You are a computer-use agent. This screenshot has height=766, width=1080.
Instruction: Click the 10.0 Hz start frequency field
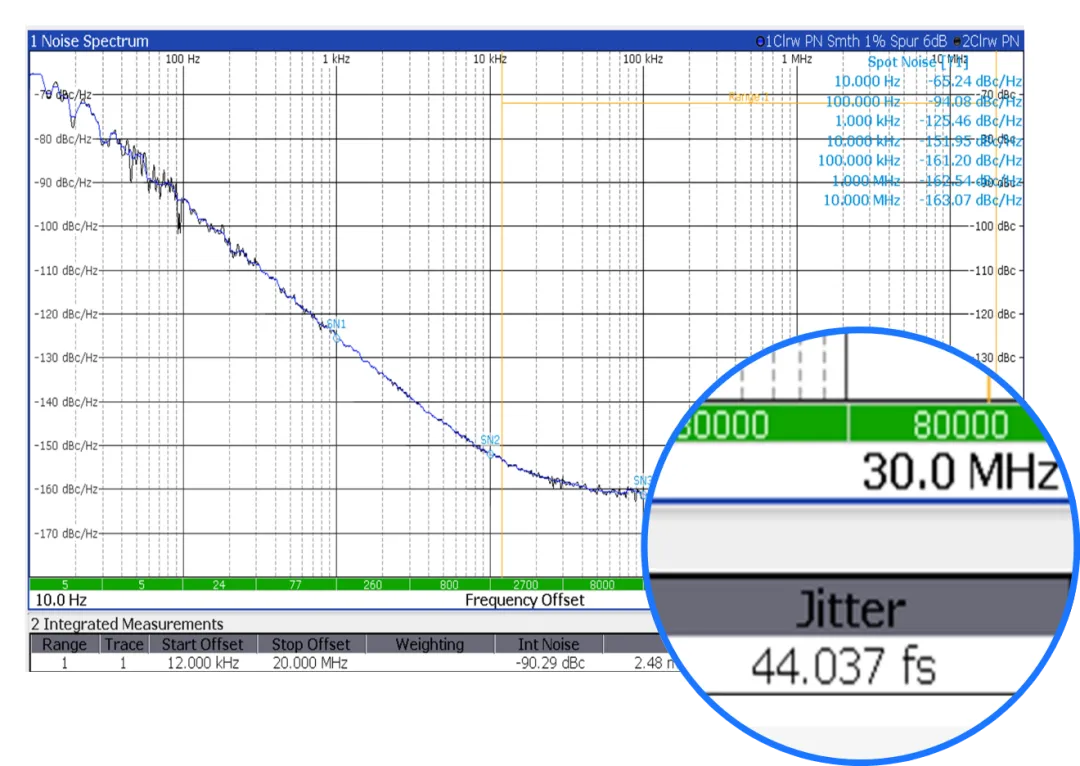click(61, 600)
